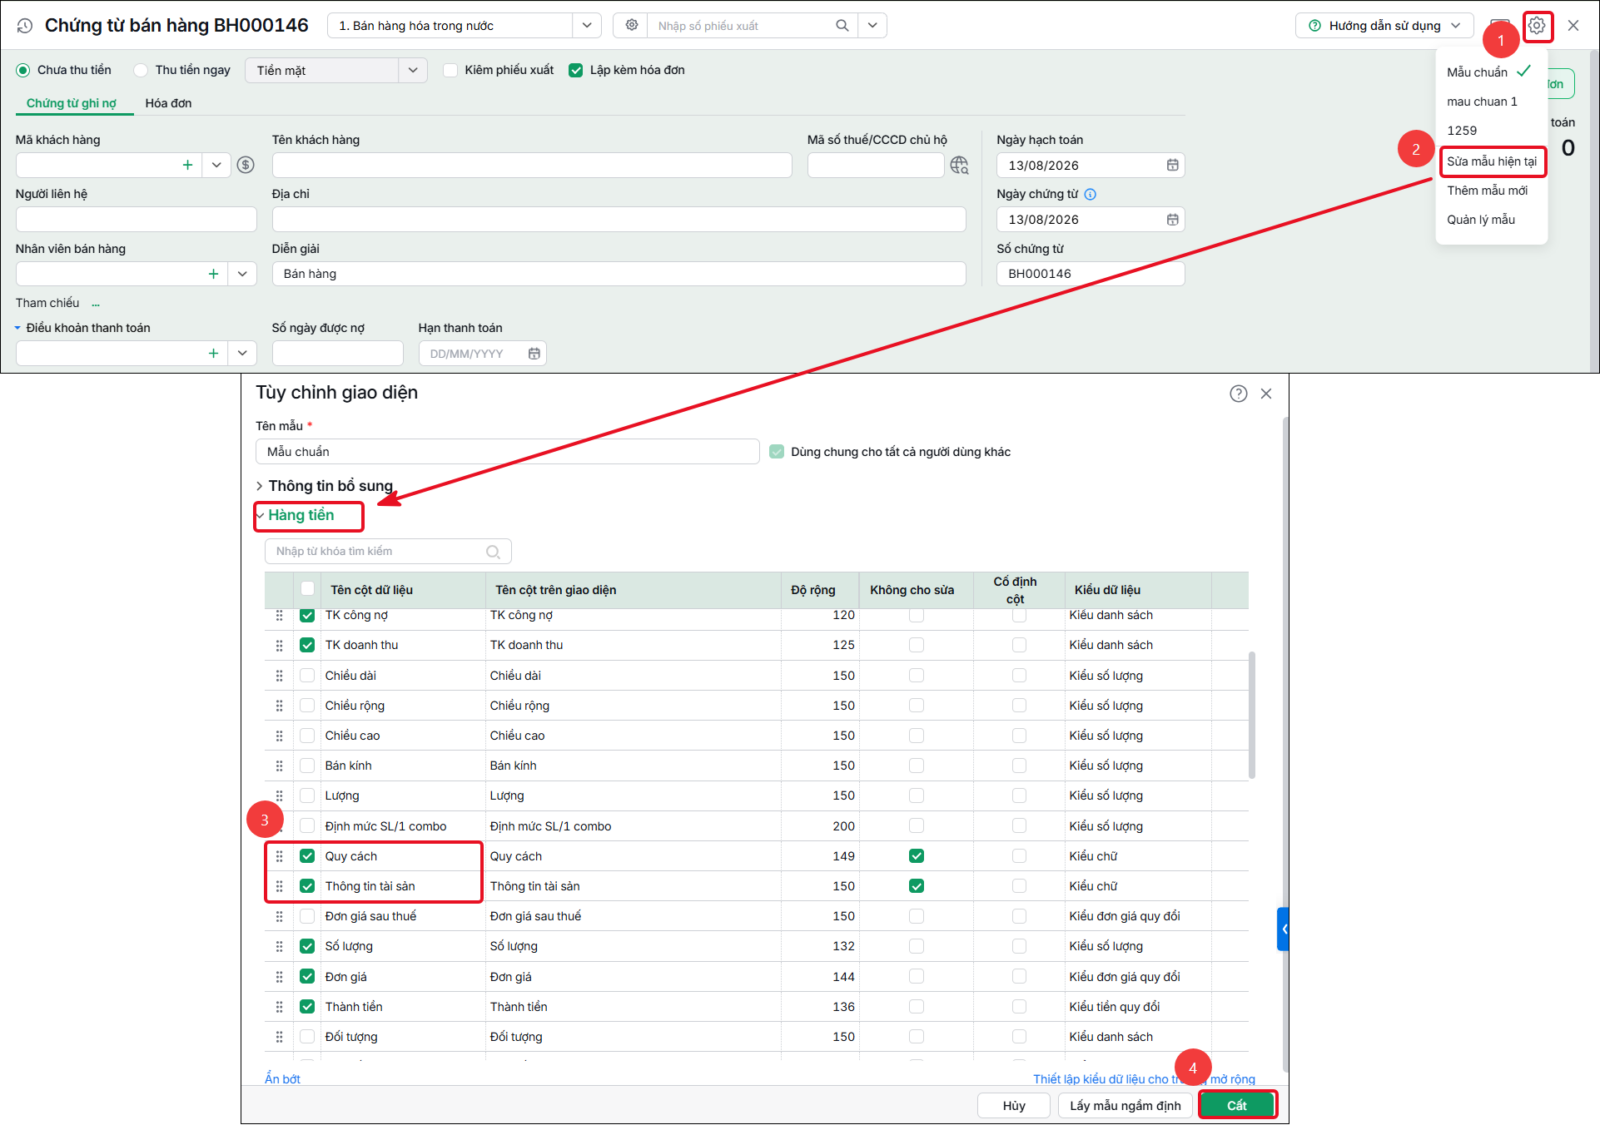Click the blue side panel collapse arrow
This screenshot has width=1600, height=1125.
click(1284, 929)
